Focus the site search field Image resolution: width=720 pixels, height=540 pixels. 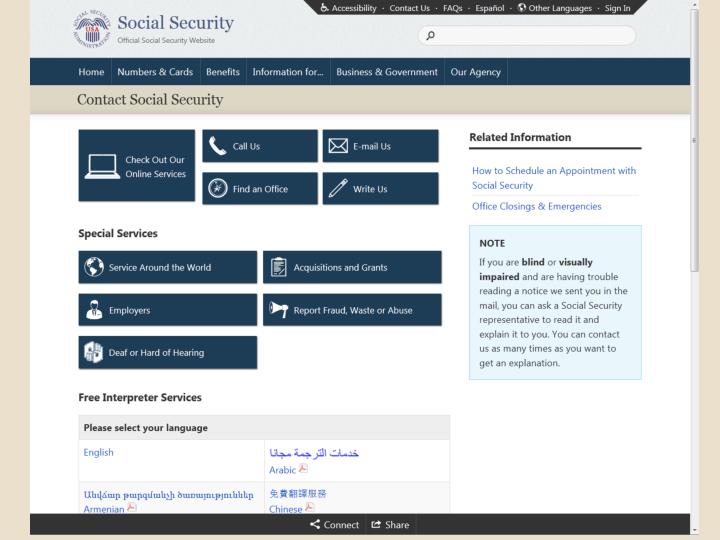pyautogui.click(x=527, y=35)
